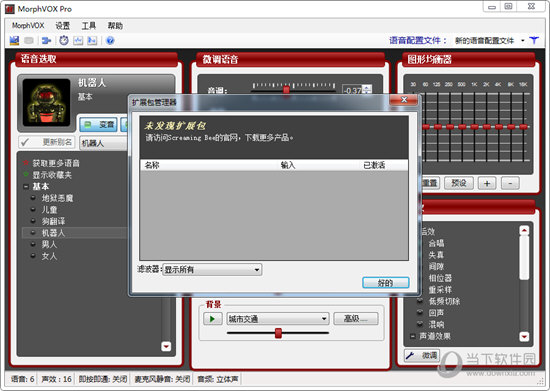Open the MorphVOX menu

[x=28, y=26]
